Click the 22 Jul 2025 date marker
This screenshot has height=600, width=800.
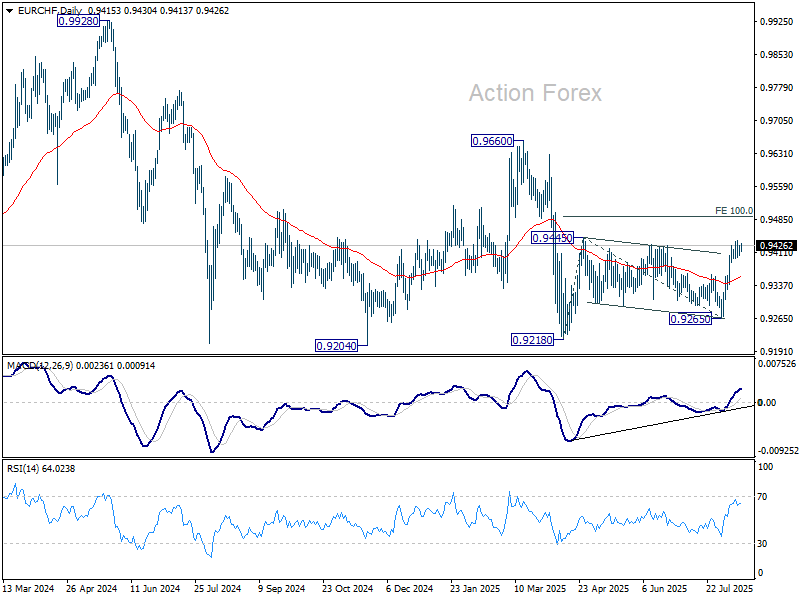click(x=730, y=588)
